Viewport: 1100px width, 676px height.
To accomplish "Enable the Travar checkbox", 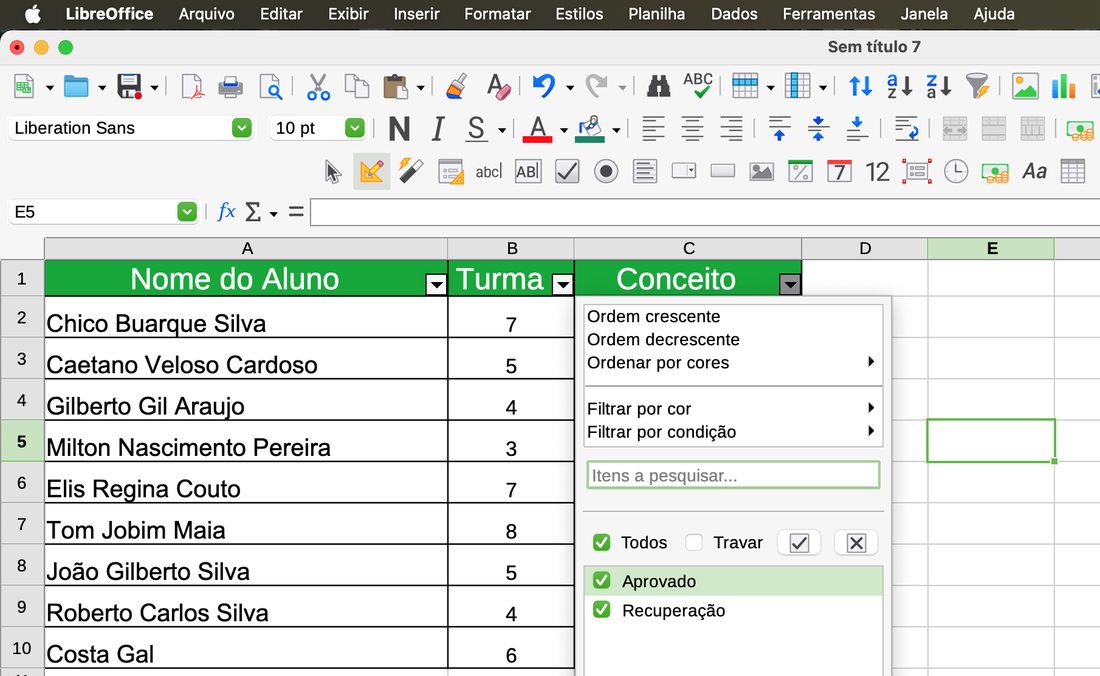I will pyautogui.click(x=694, y=542).
